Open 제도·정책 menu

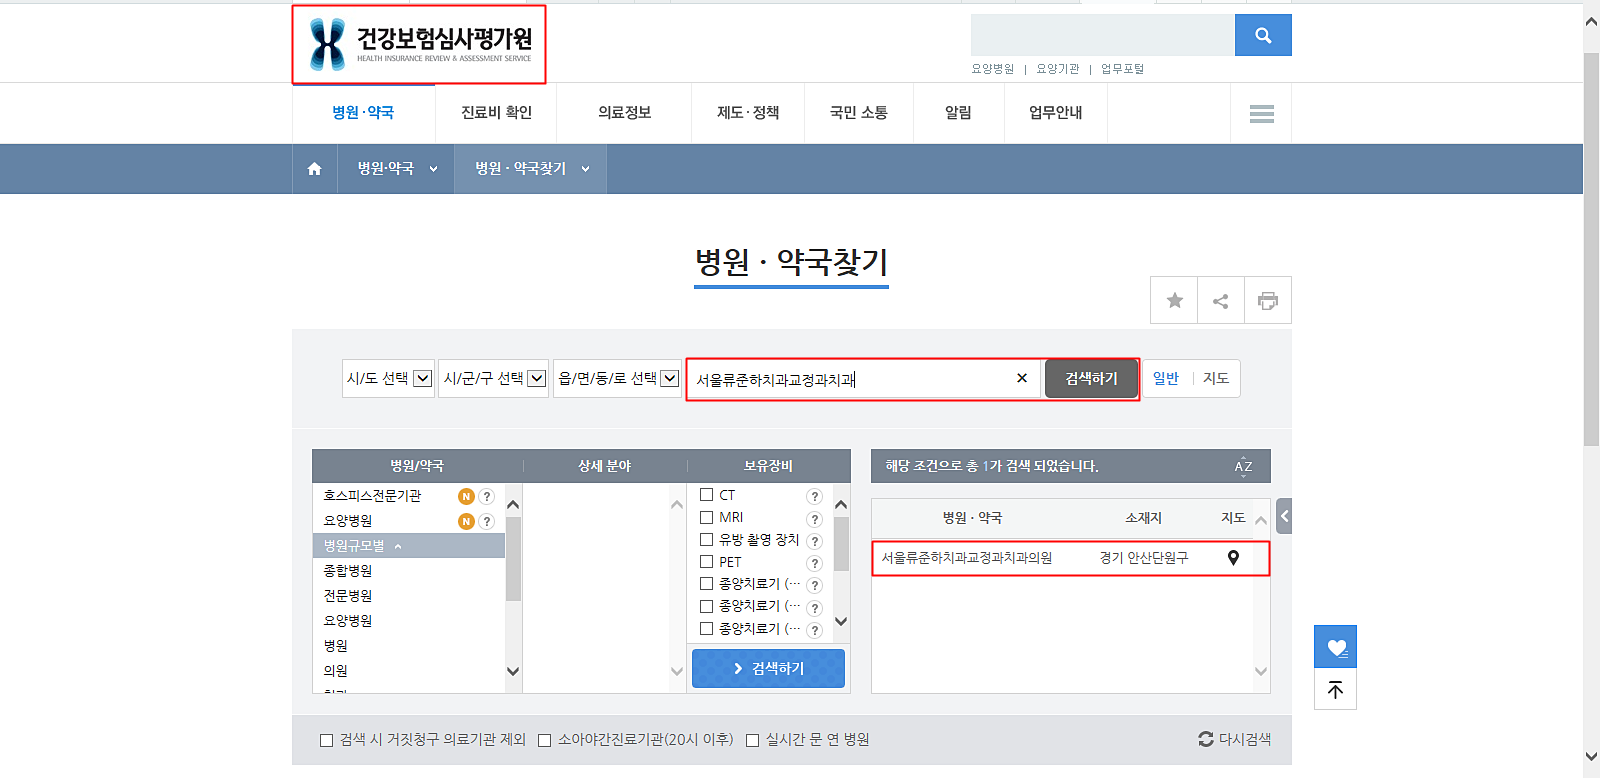tap(748, 113)
